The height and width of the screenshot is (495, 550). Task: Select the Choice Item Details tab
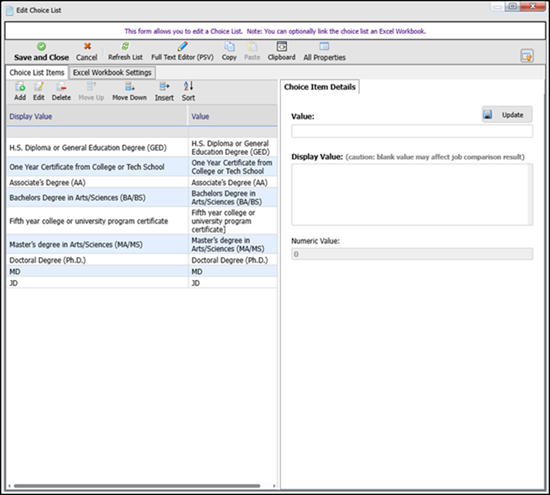point(320,87)
